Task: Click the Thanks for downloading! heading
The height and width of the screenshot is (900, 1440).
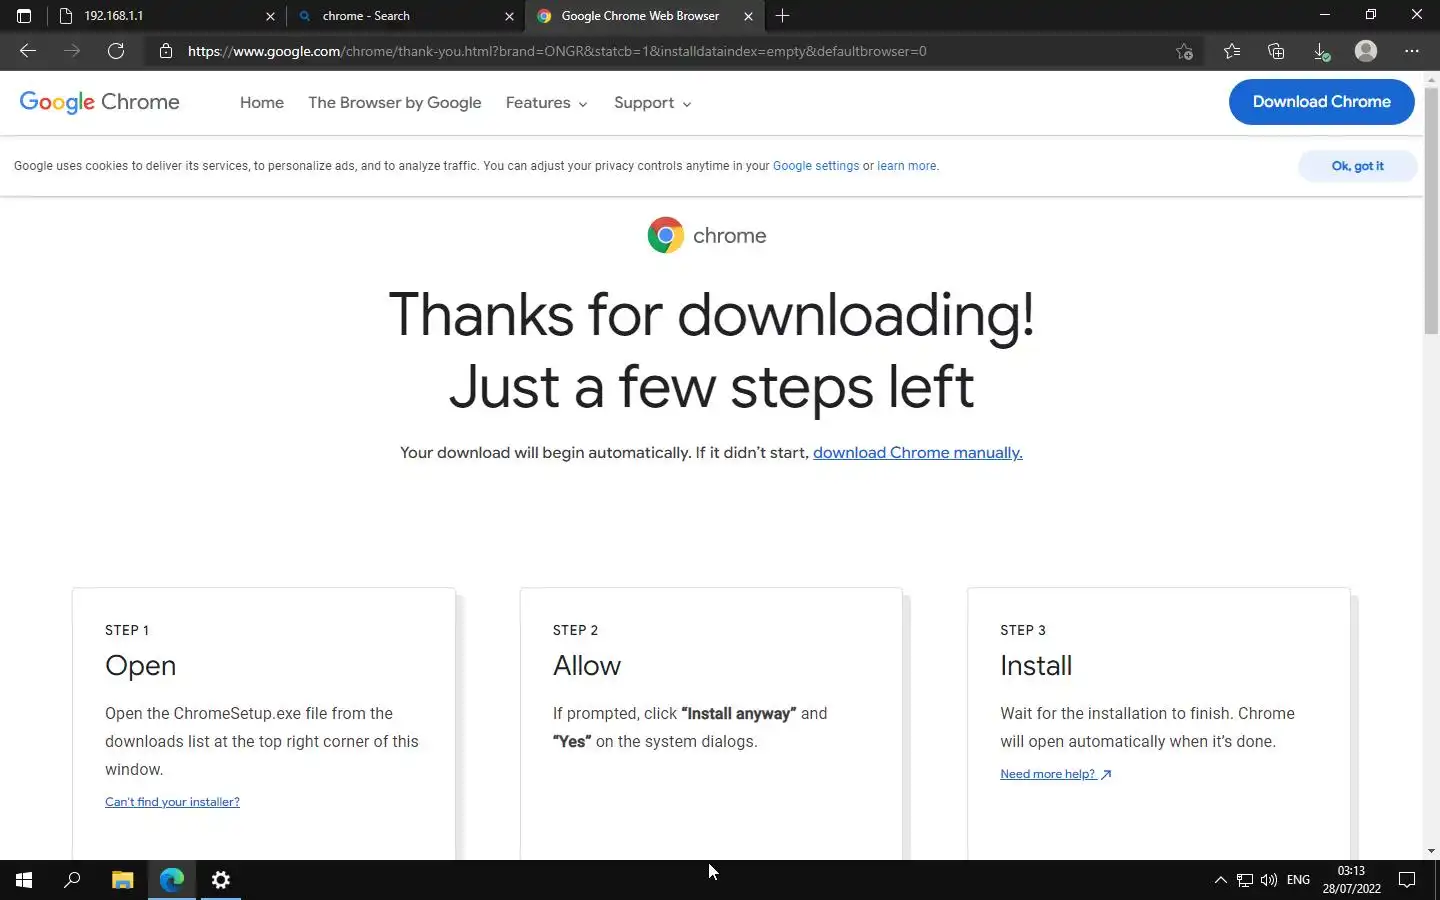Action: [x=711, y=314]
